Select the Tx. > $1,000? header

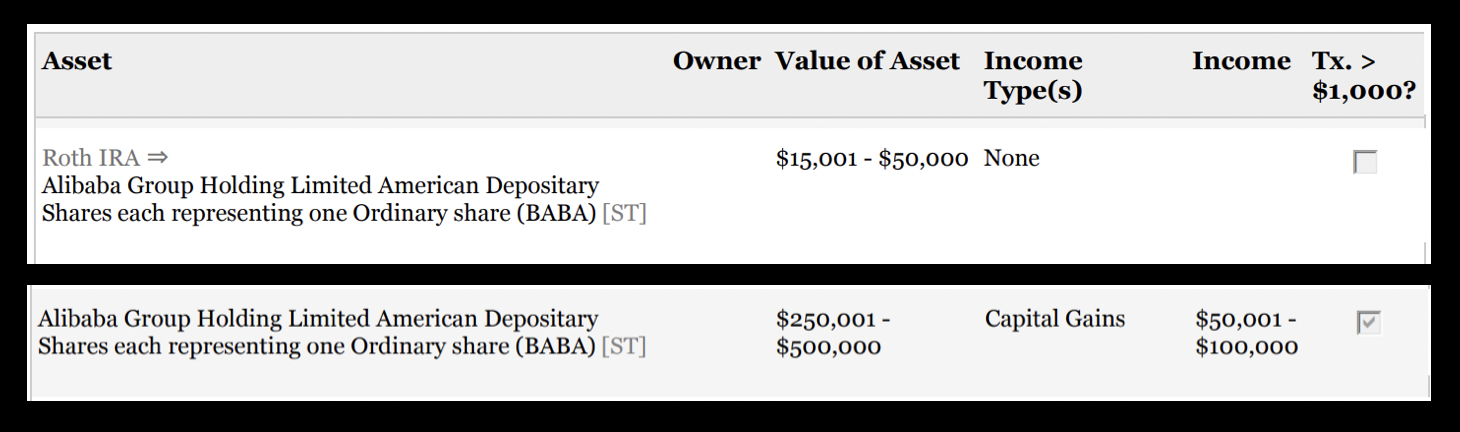coord(1364,75)
